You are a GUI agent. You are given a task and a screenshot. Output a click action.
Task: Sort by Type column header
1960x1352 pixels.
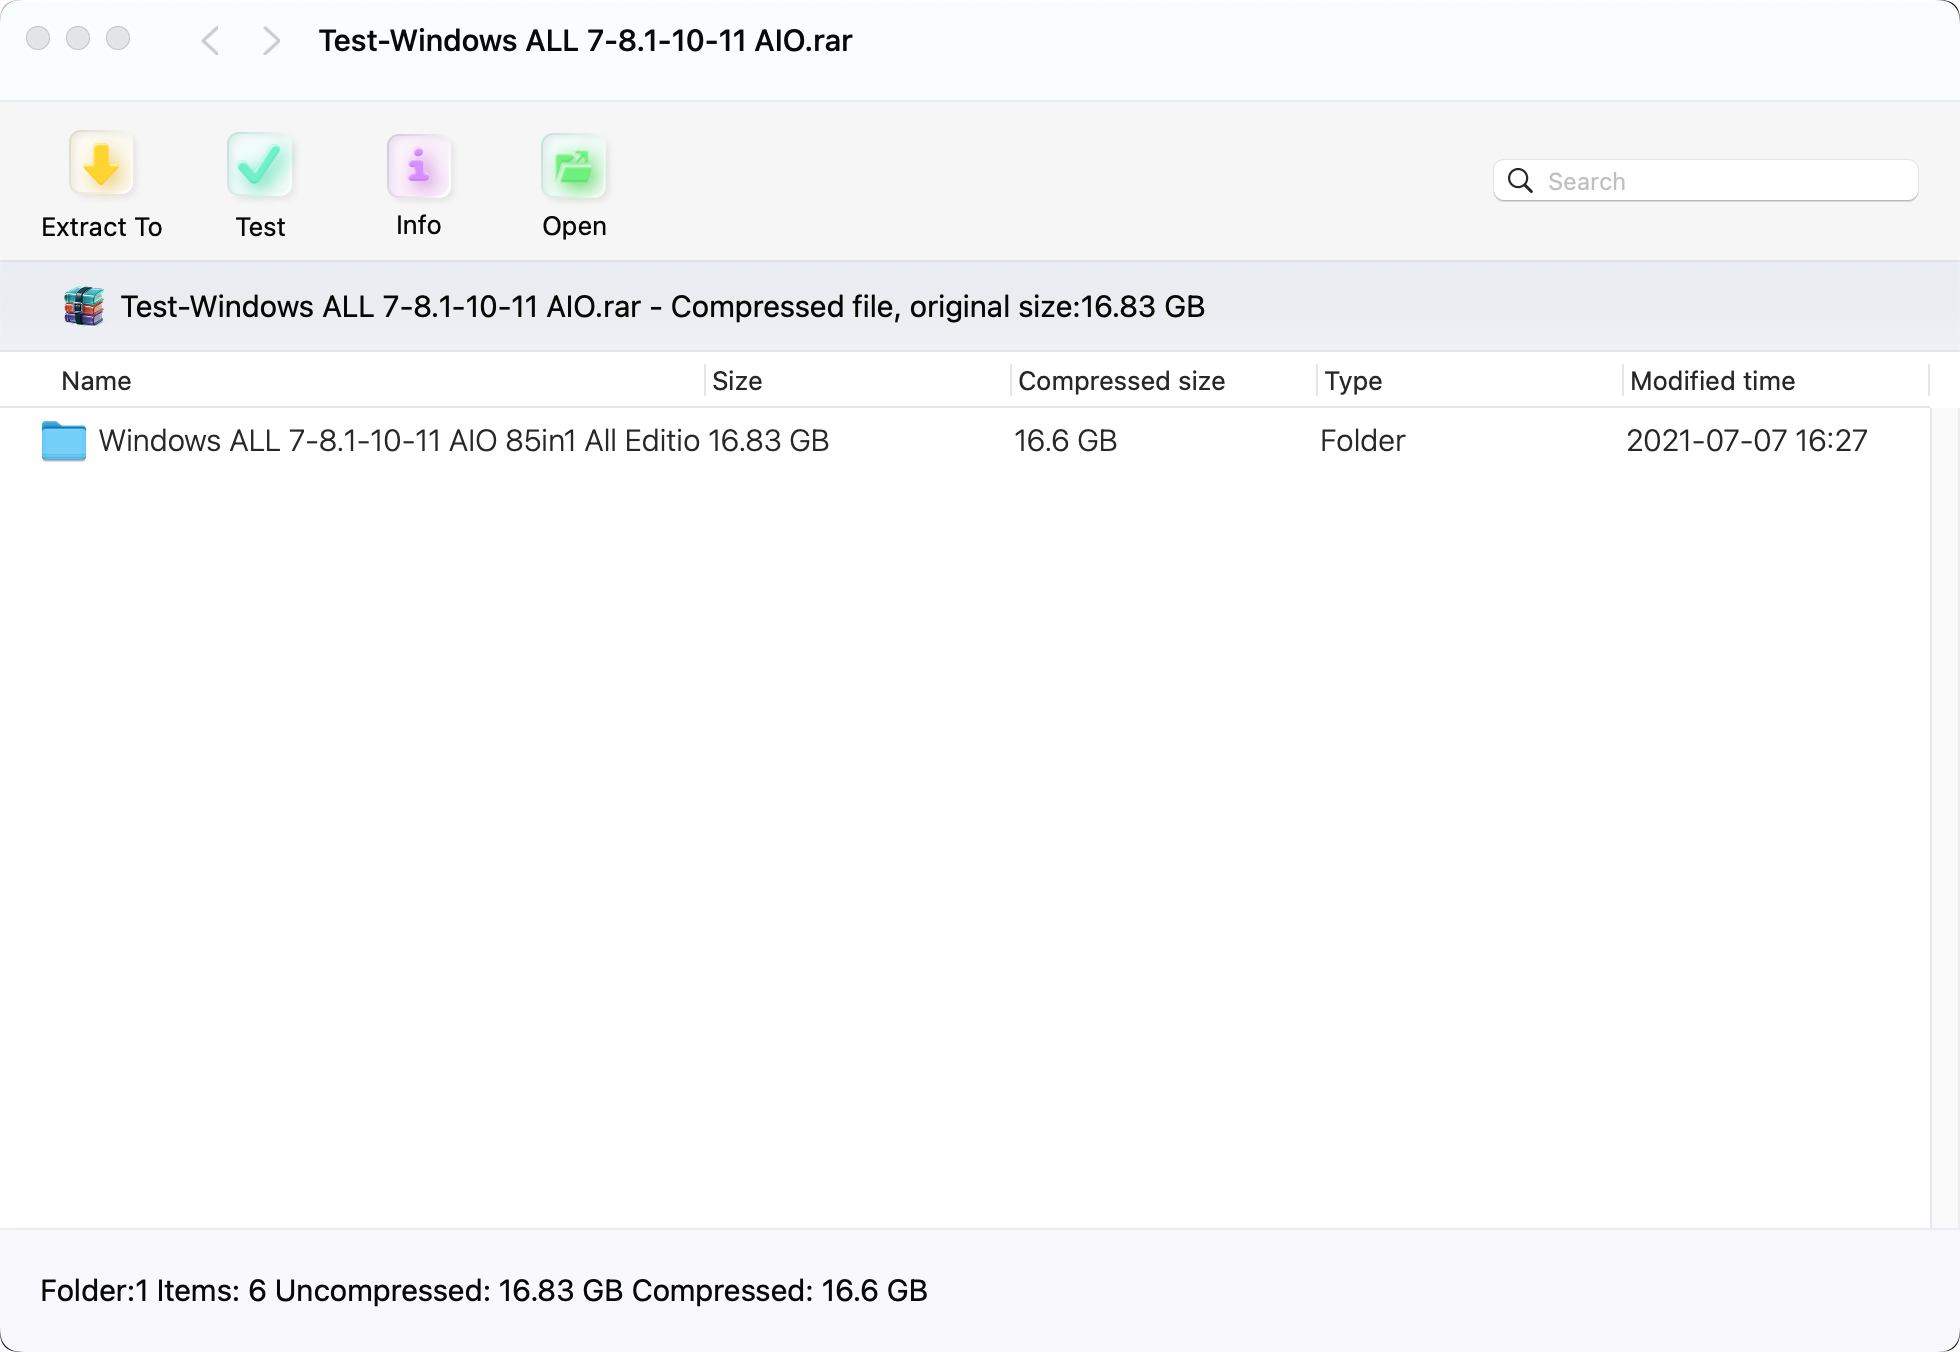1353,381
